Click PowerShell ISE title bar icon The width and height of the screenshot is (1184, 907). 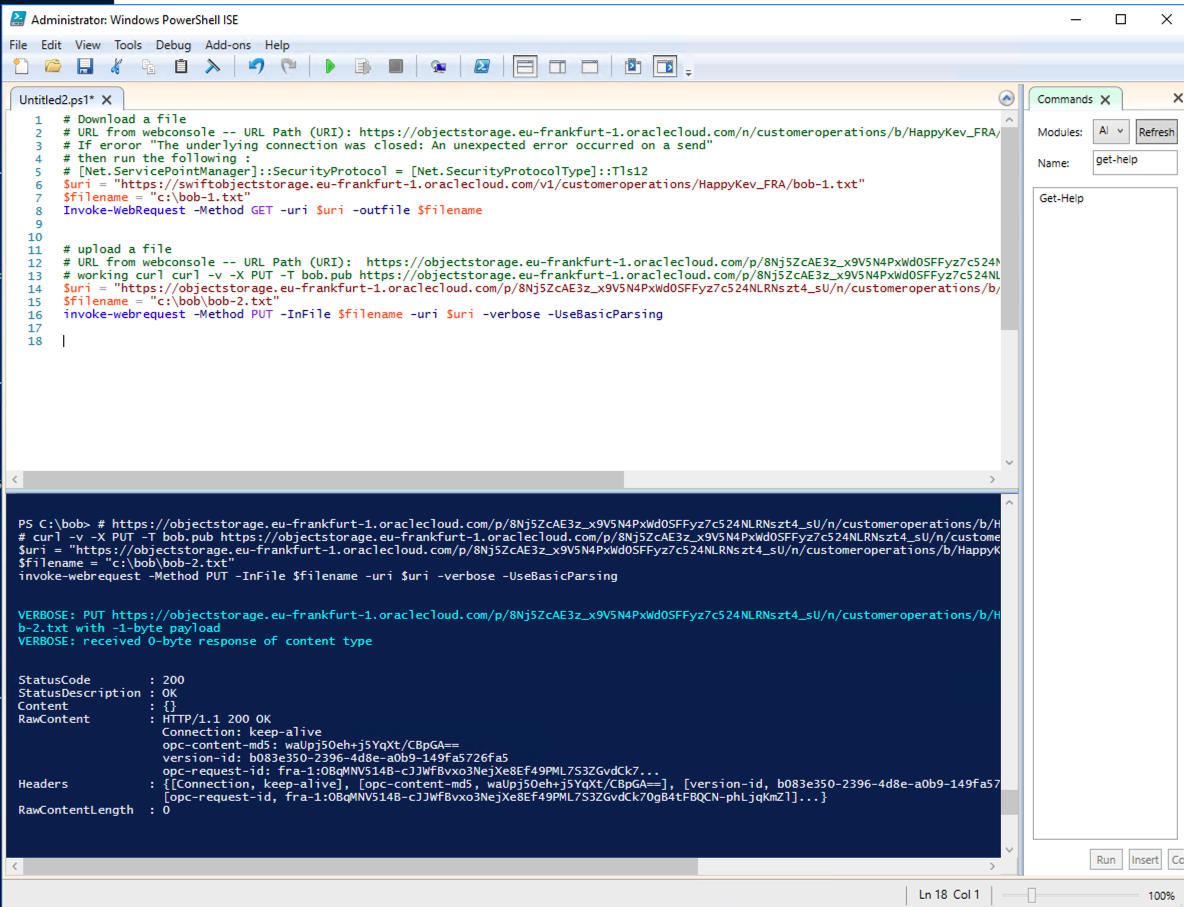point(17,19)
